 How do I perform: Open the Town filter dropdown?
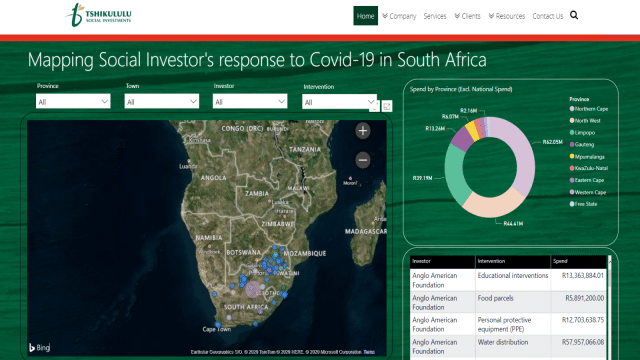(162, 101)
